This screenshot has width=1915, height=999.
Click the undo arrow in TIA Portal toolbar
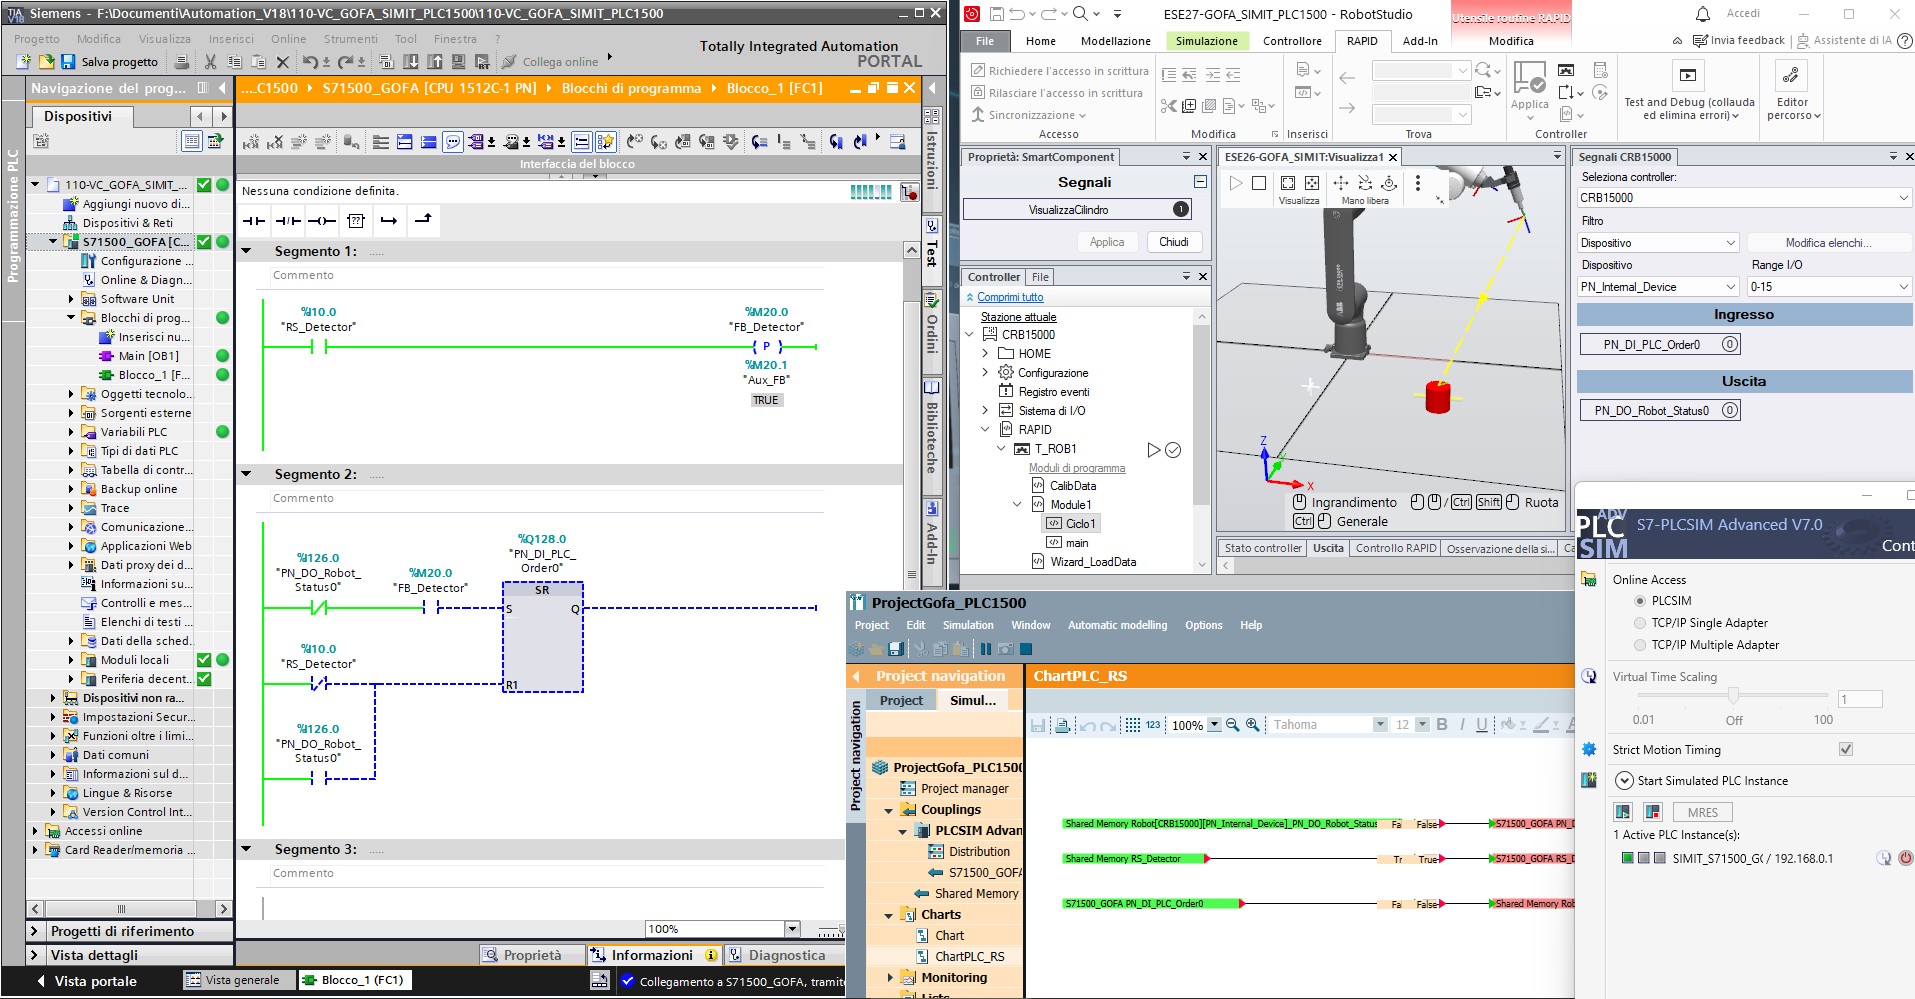pyautogui.click(x=310, y=62)
